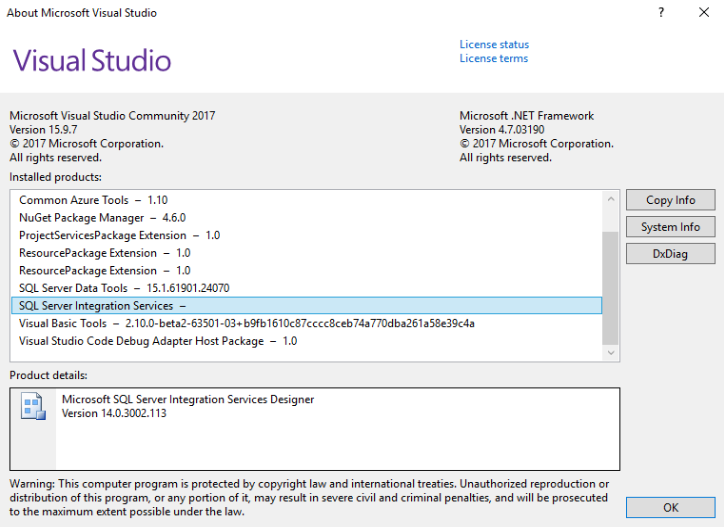Click the help question mark icon
The image size is (724, 527).
(x=661, y=12)
